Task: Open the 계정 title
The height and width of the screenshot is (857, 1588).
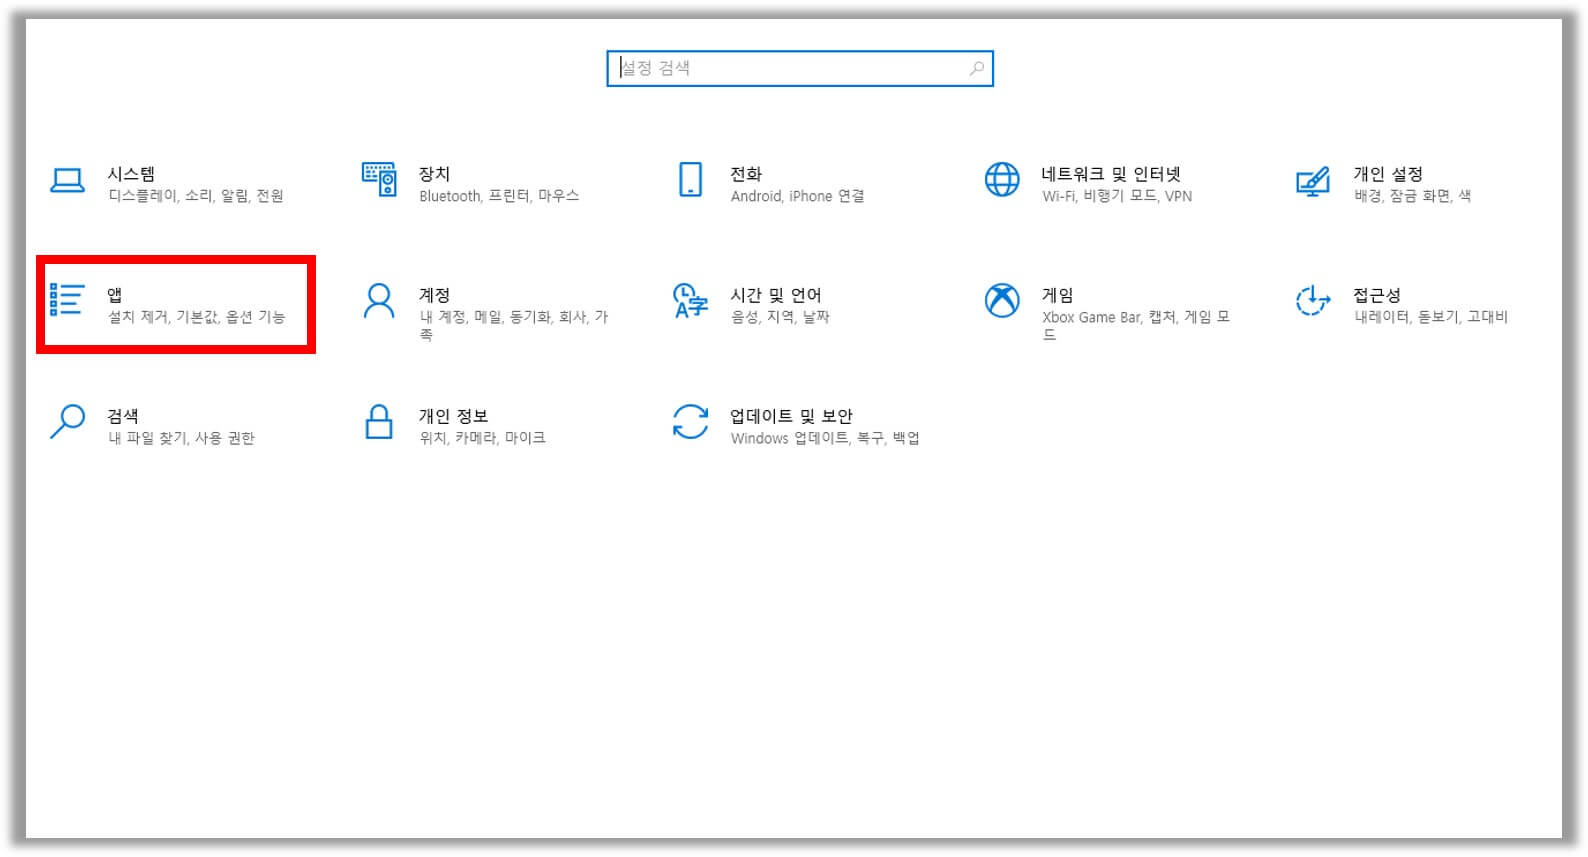Action: (x=434, y=295)
